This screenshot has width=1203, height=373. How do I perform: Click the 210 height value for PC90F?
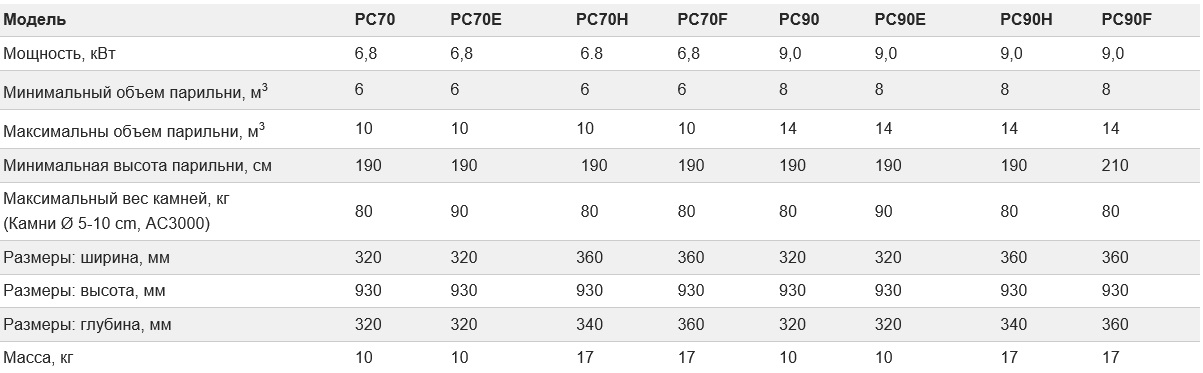tap(1115, 166)
